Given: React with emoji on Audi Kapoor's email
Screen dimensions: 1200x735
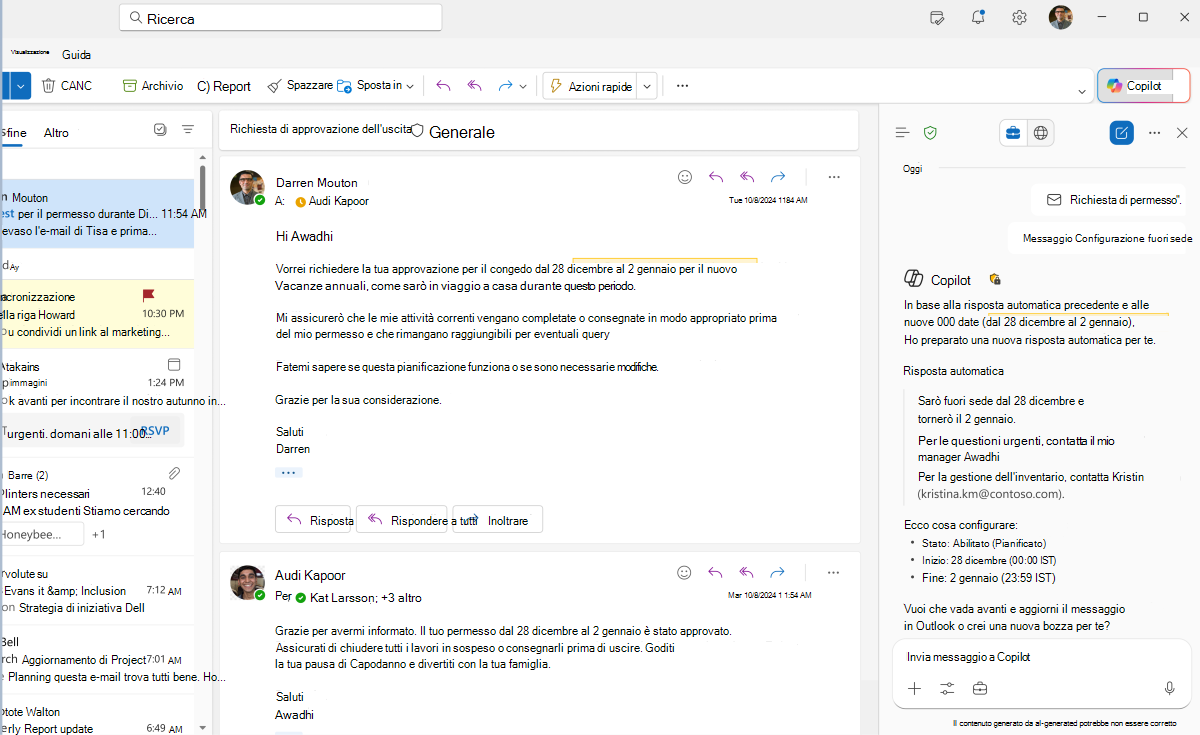Looking at the screenshot, I should pos(684,573).
